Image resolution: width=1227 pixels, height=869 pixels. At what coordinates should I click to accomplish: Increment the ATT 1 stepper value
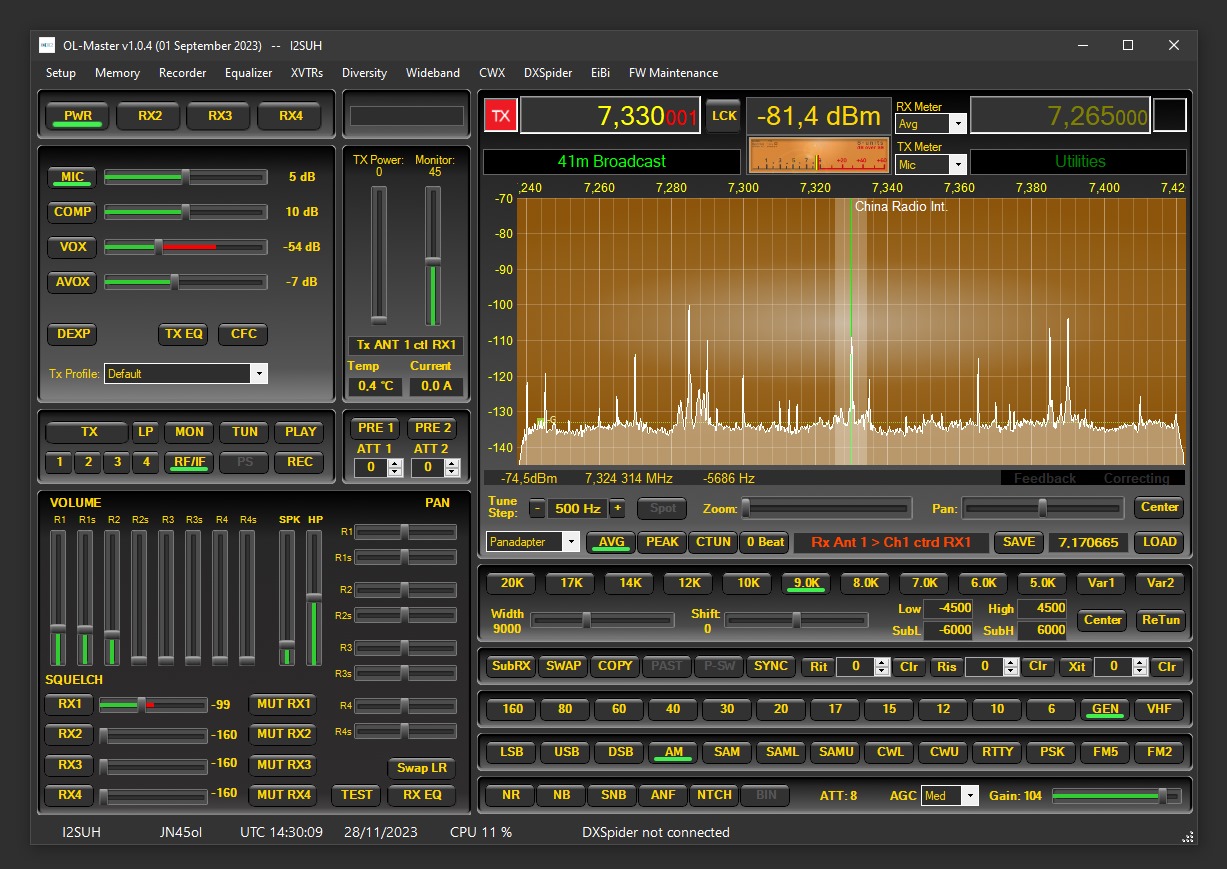395,462
